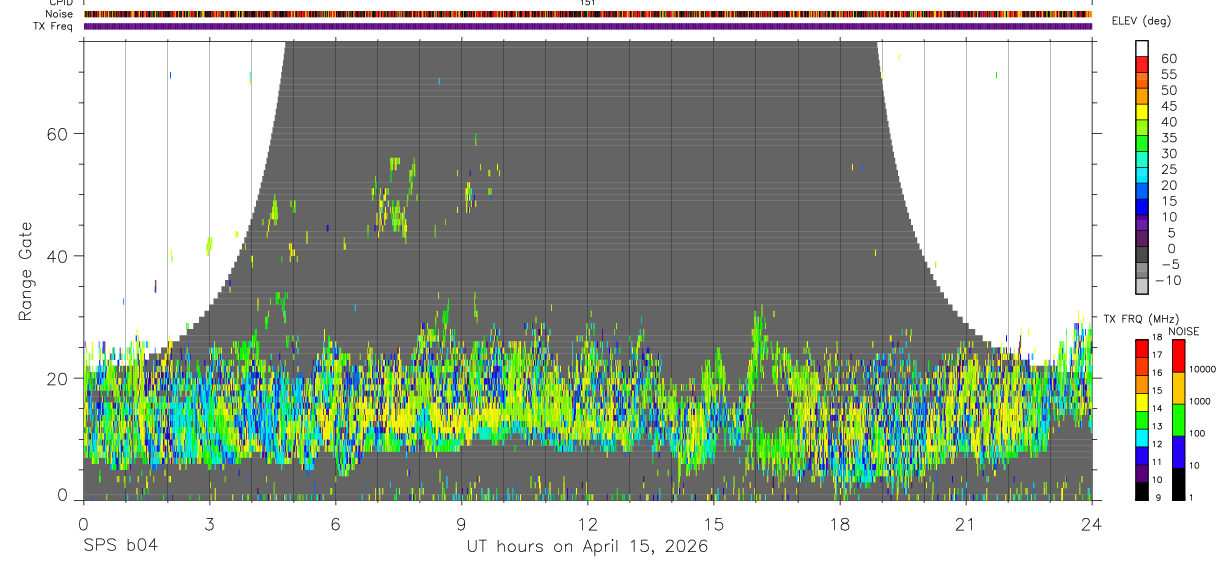
Task: Click the red top swatch of NOISE bar
Action: (1178, 355)
